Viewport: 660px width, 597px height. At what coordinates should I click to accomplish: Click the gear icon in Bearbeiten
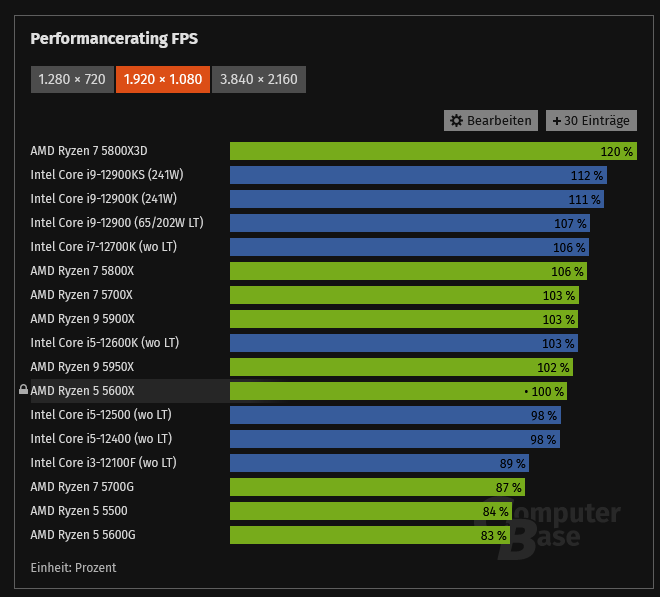coord(456,121)
